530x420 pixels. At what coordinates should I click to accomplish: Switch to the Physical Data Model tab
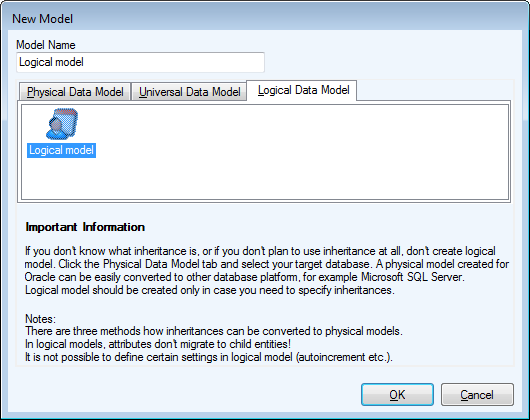(x=75, y=92)
